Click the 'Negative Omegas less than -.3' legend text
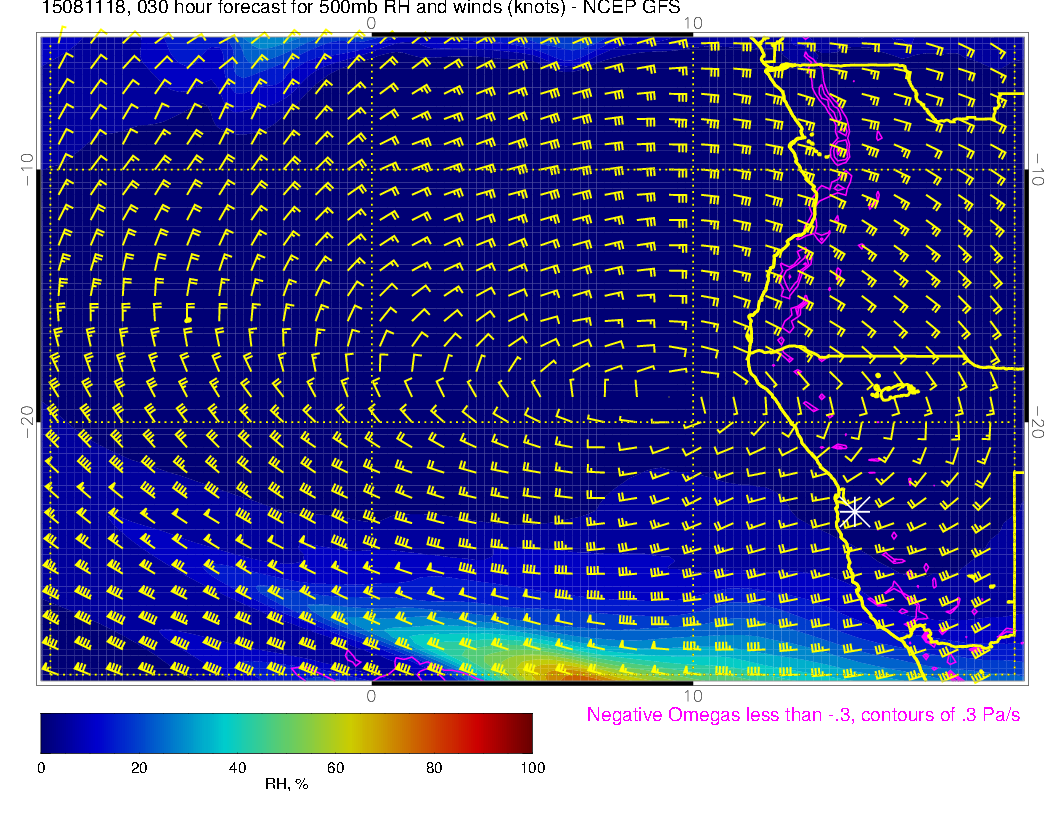 coord(803,714)
